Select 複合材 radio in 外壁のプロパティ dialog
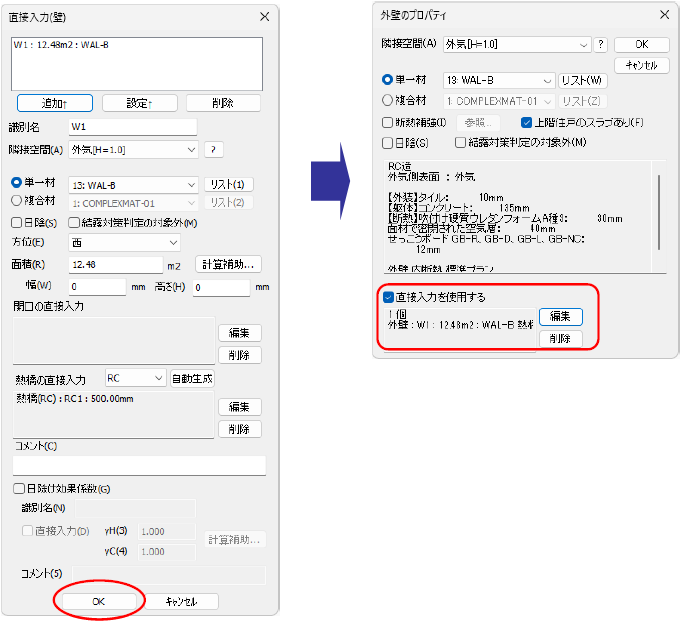The width and height of the screenshot is (681, 623). pos(388,100)
